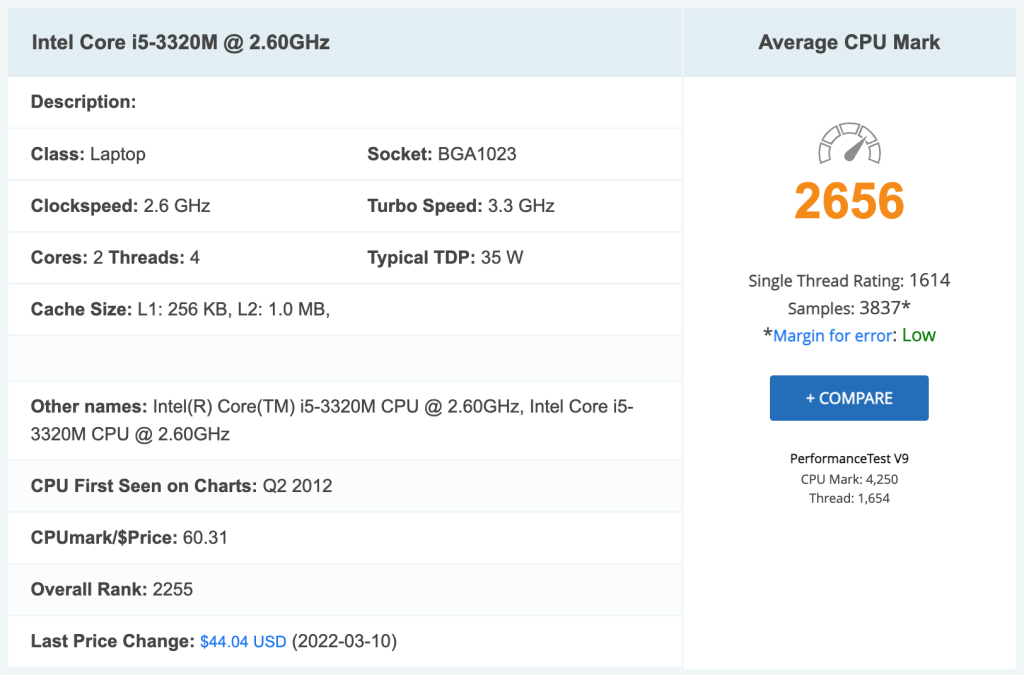Click the Single Thread Rating: 1614 text
The height and width of the screenshot is (675, 1024).
point(849,281)
